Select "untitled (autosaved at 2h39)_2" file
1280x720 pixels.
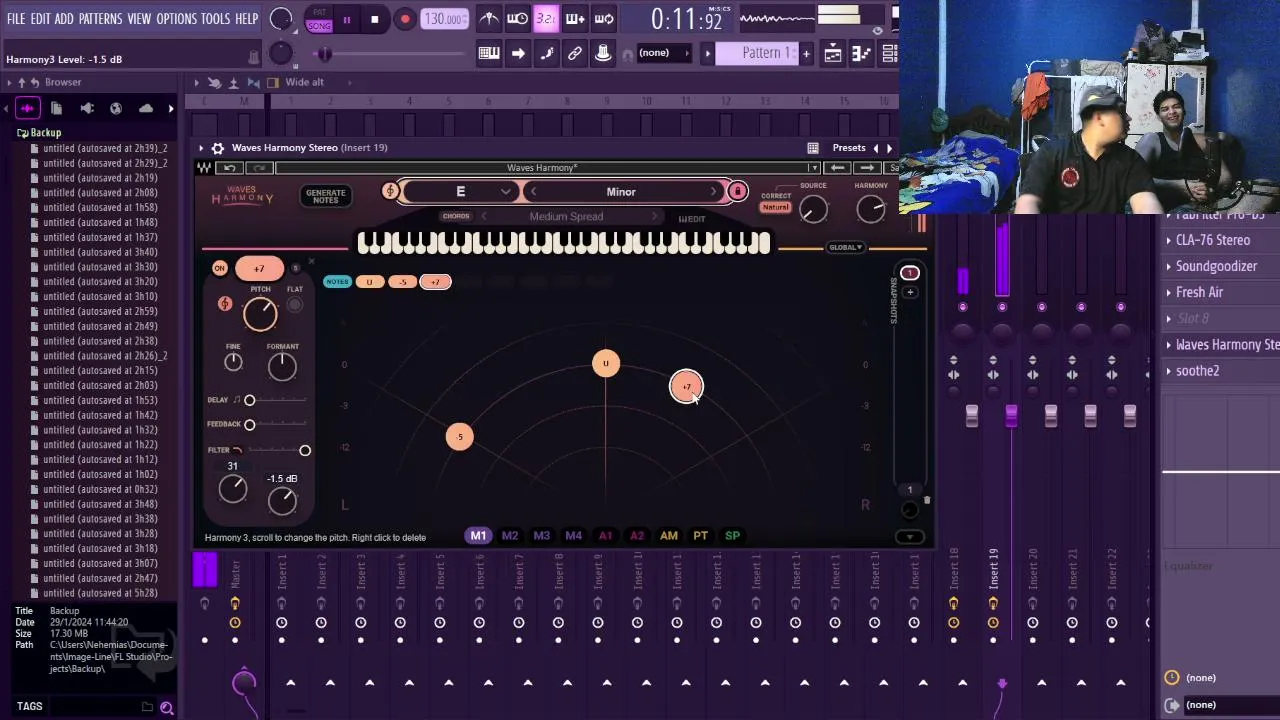coord(105,148)
